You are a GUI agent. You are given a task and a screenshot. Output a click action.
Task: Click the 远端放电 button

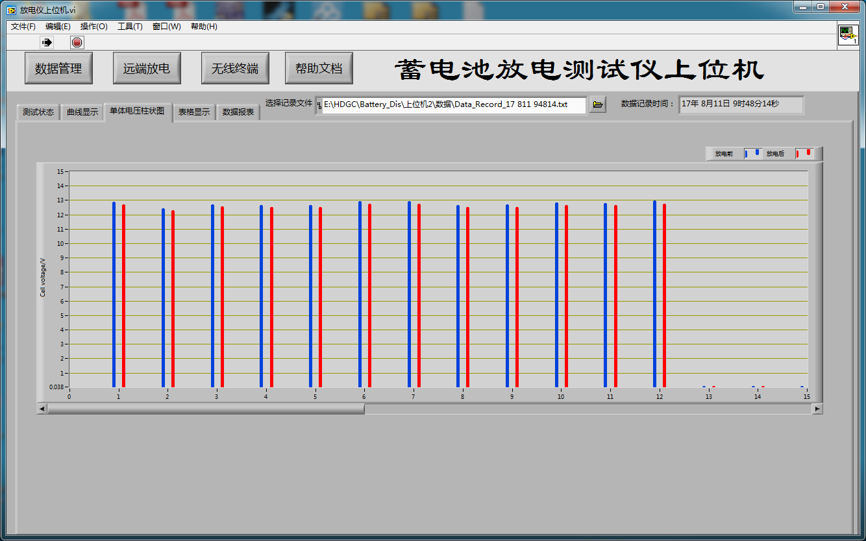(147, 69)
